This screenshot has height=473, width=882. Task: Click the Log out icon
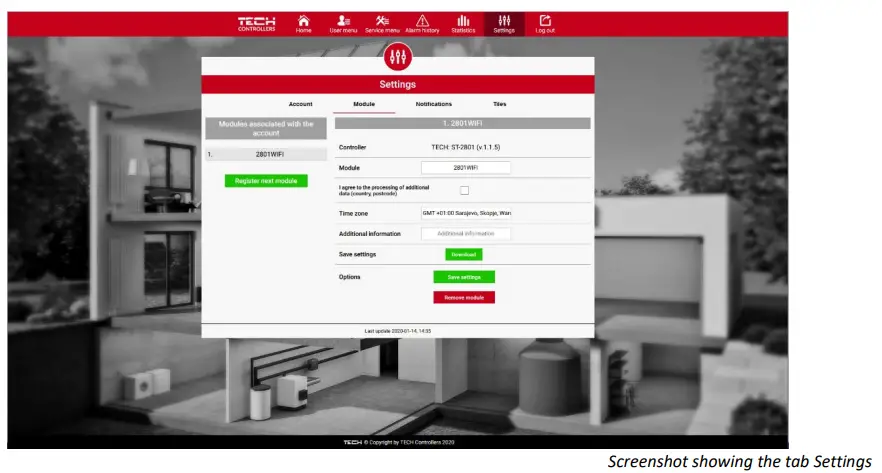click(x=544, y=24)
